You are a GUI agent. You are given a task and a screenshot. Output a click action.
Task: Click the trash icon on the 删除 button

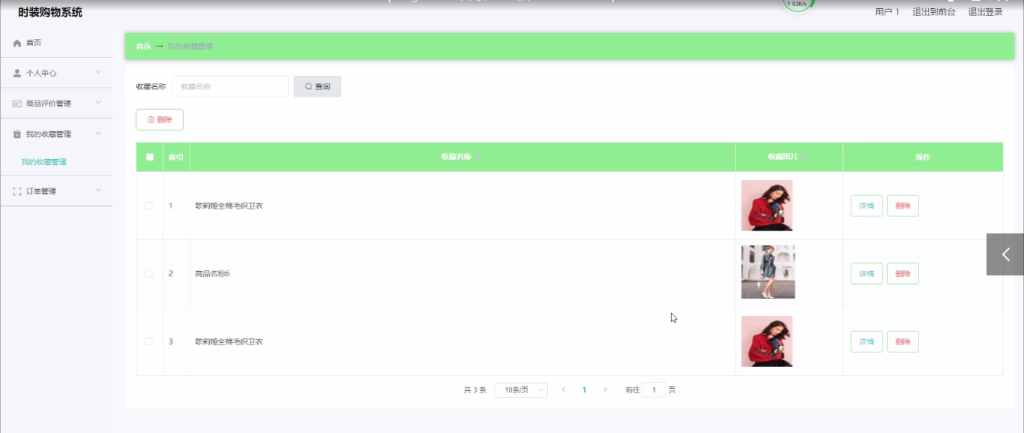(x=151, y=120)
